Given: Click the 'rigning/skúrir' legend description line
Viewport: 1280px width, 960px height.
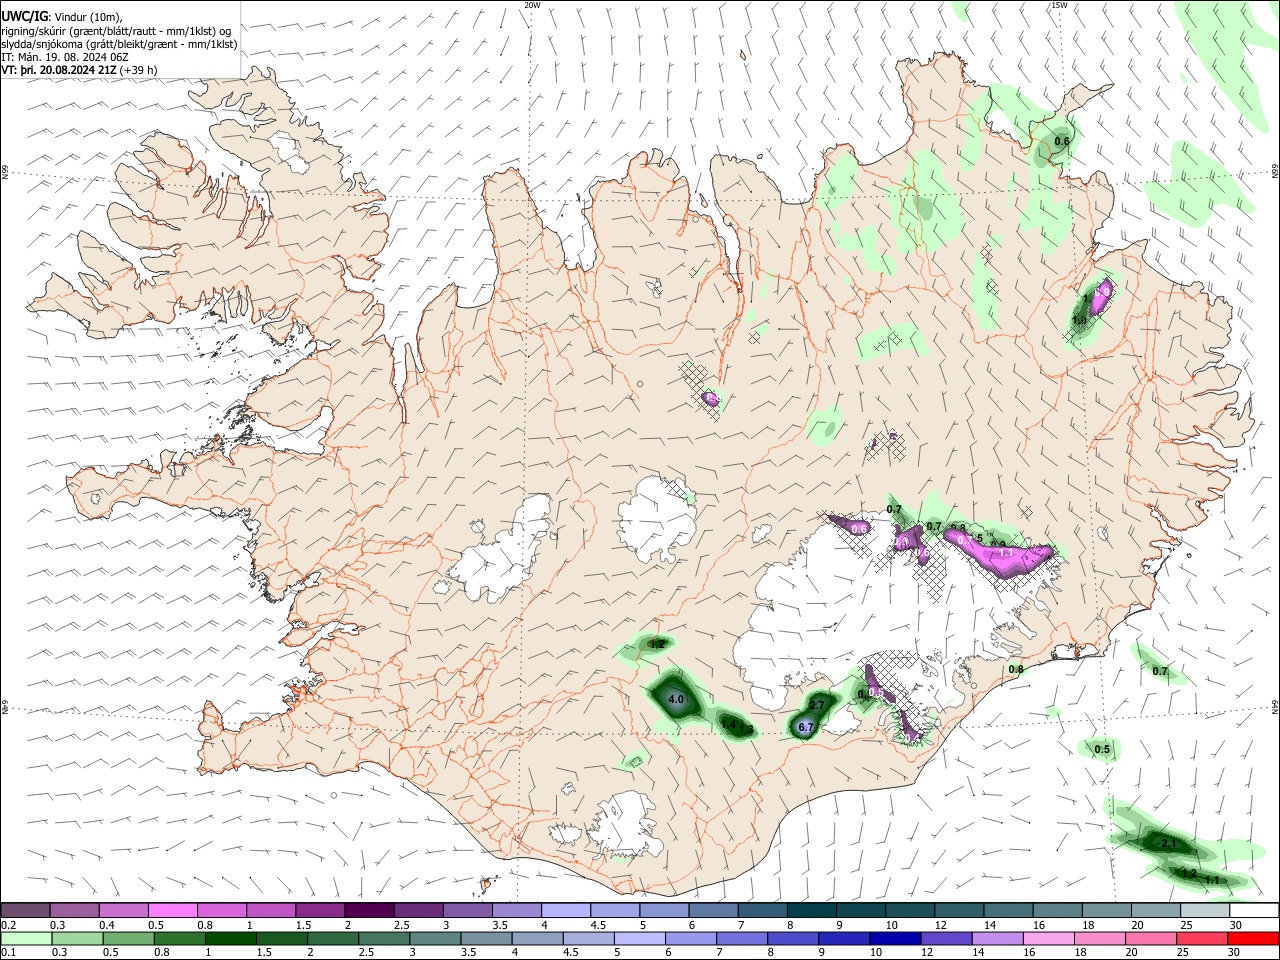Looking at the screenshot, I should [x=117, y=30].
